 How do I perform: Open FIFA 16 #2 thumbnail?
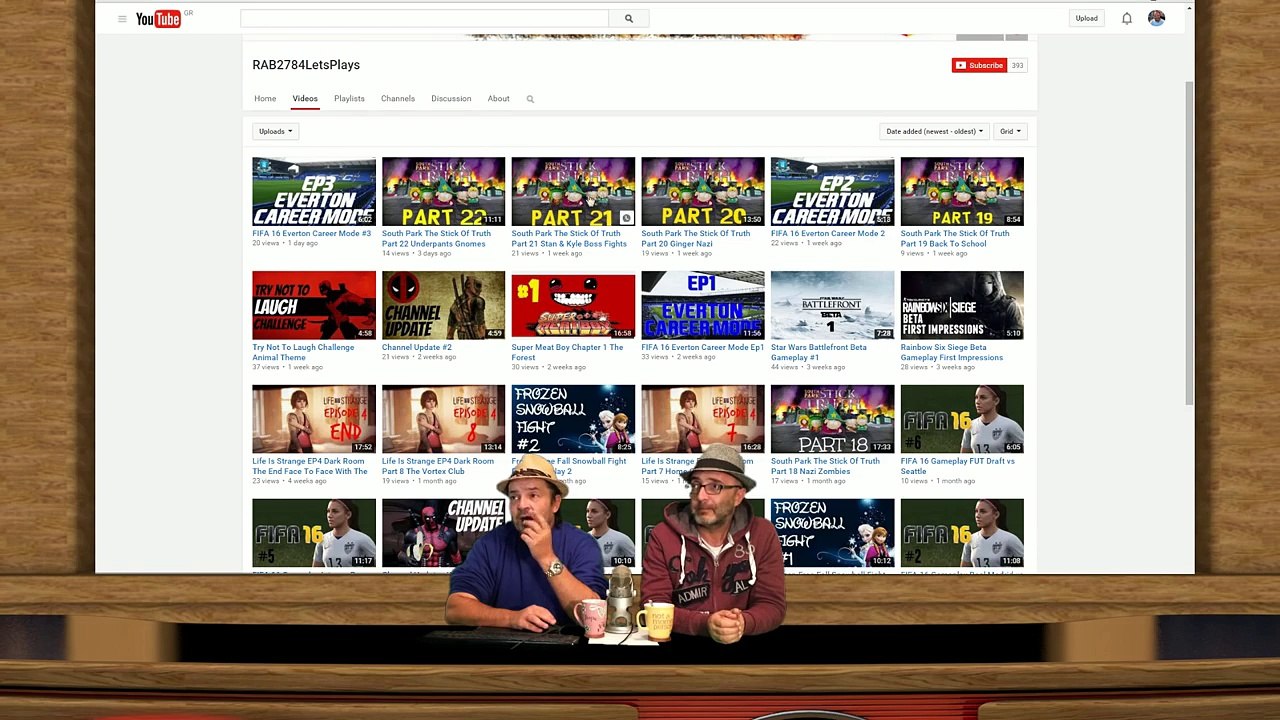pos(962,533)
